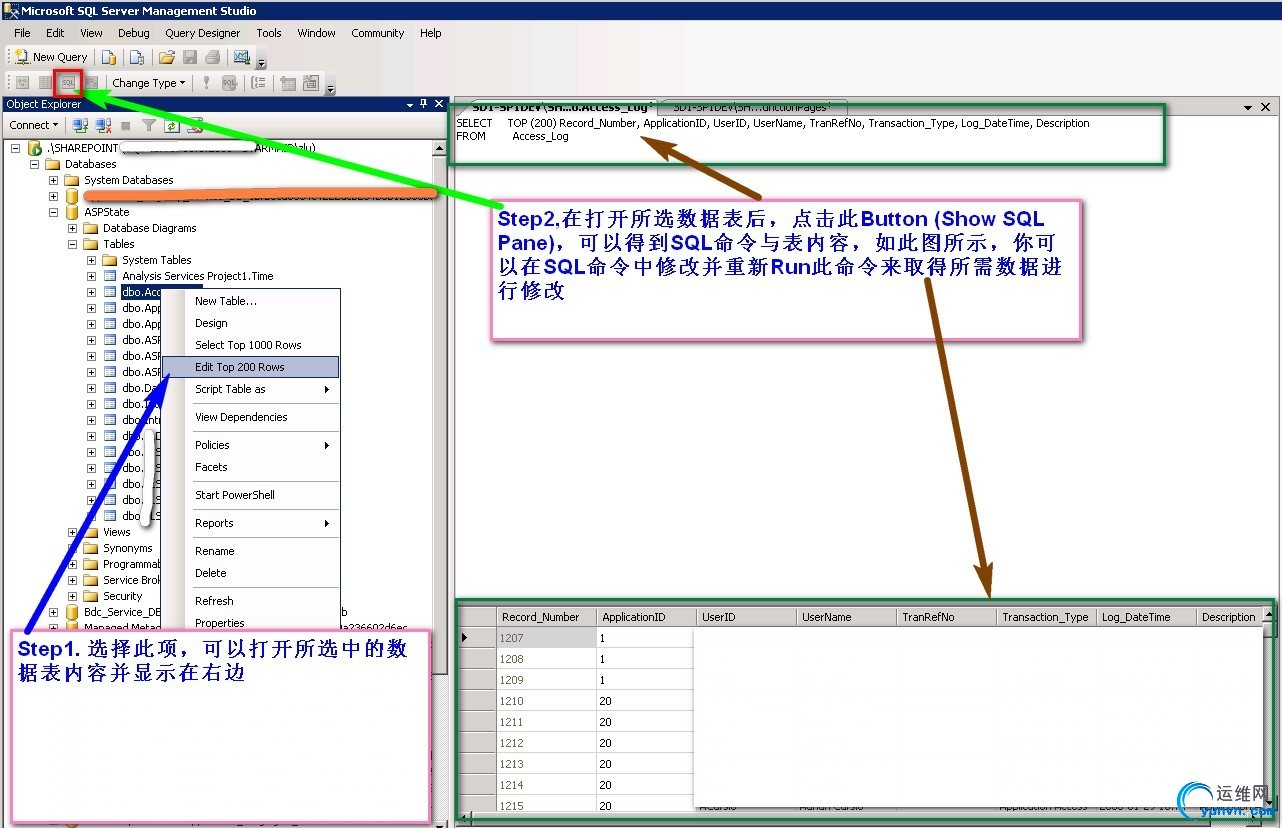This screenshot has width=1282, height=828.
Task: Click the Open File folder icon
Action: (167, 57)
